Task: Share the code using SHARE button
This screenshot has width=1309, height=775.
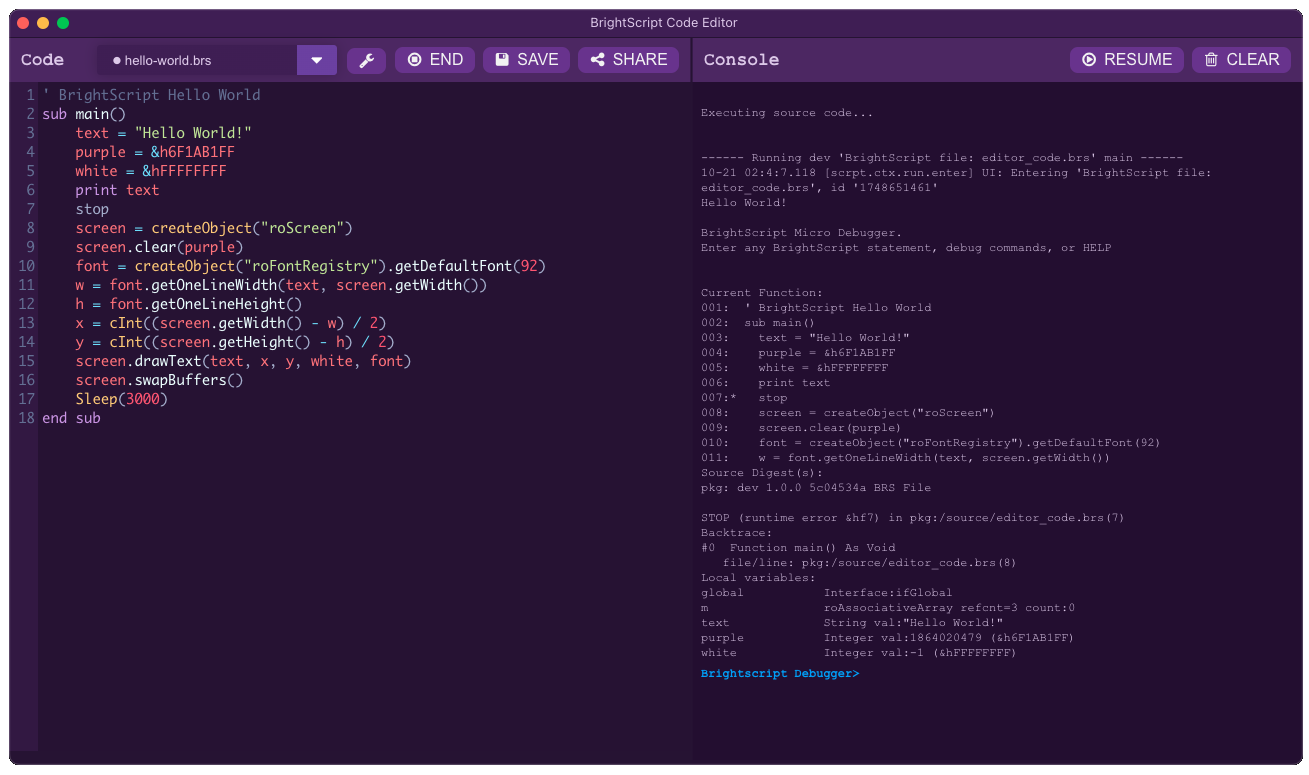Action: click(x=628, y=60)
